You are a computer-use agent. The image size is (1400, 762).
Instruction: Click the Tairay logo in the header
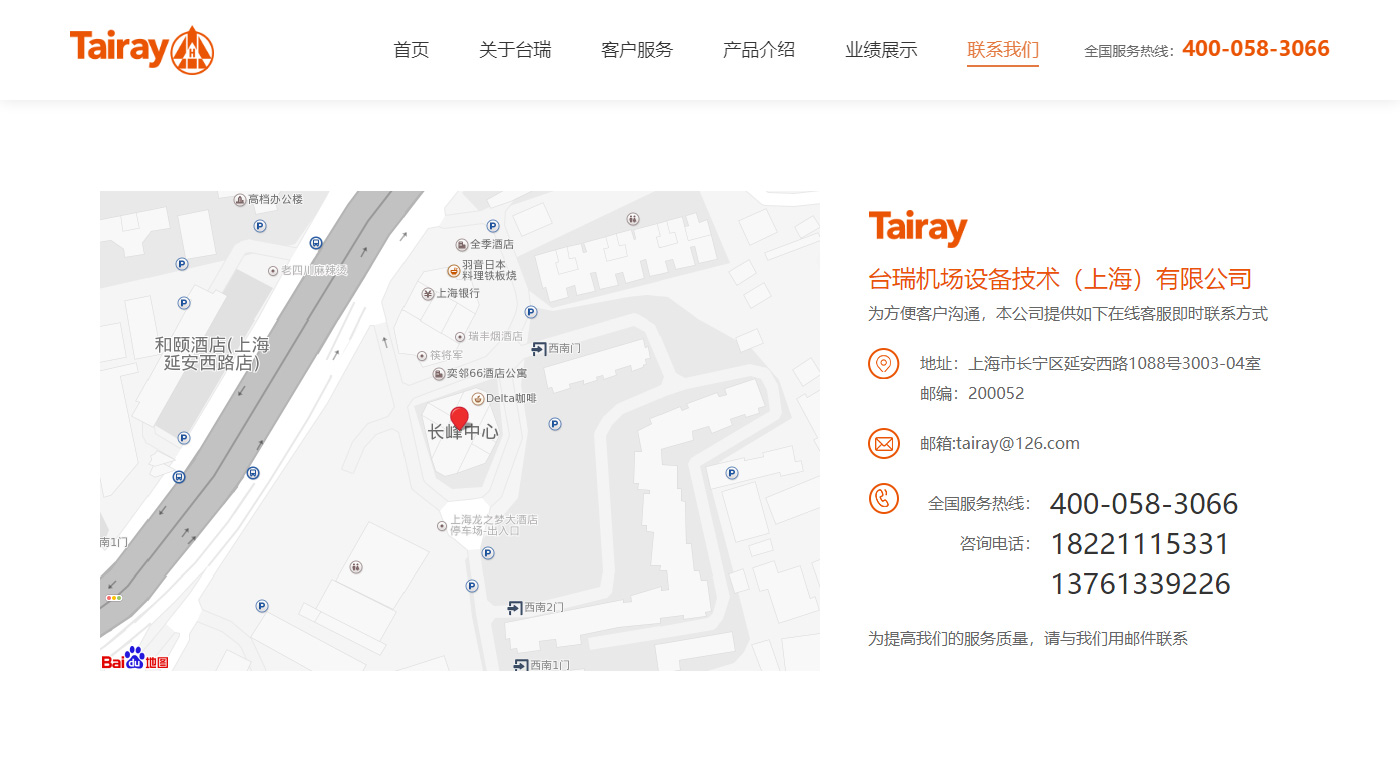[x=141, y=49]
